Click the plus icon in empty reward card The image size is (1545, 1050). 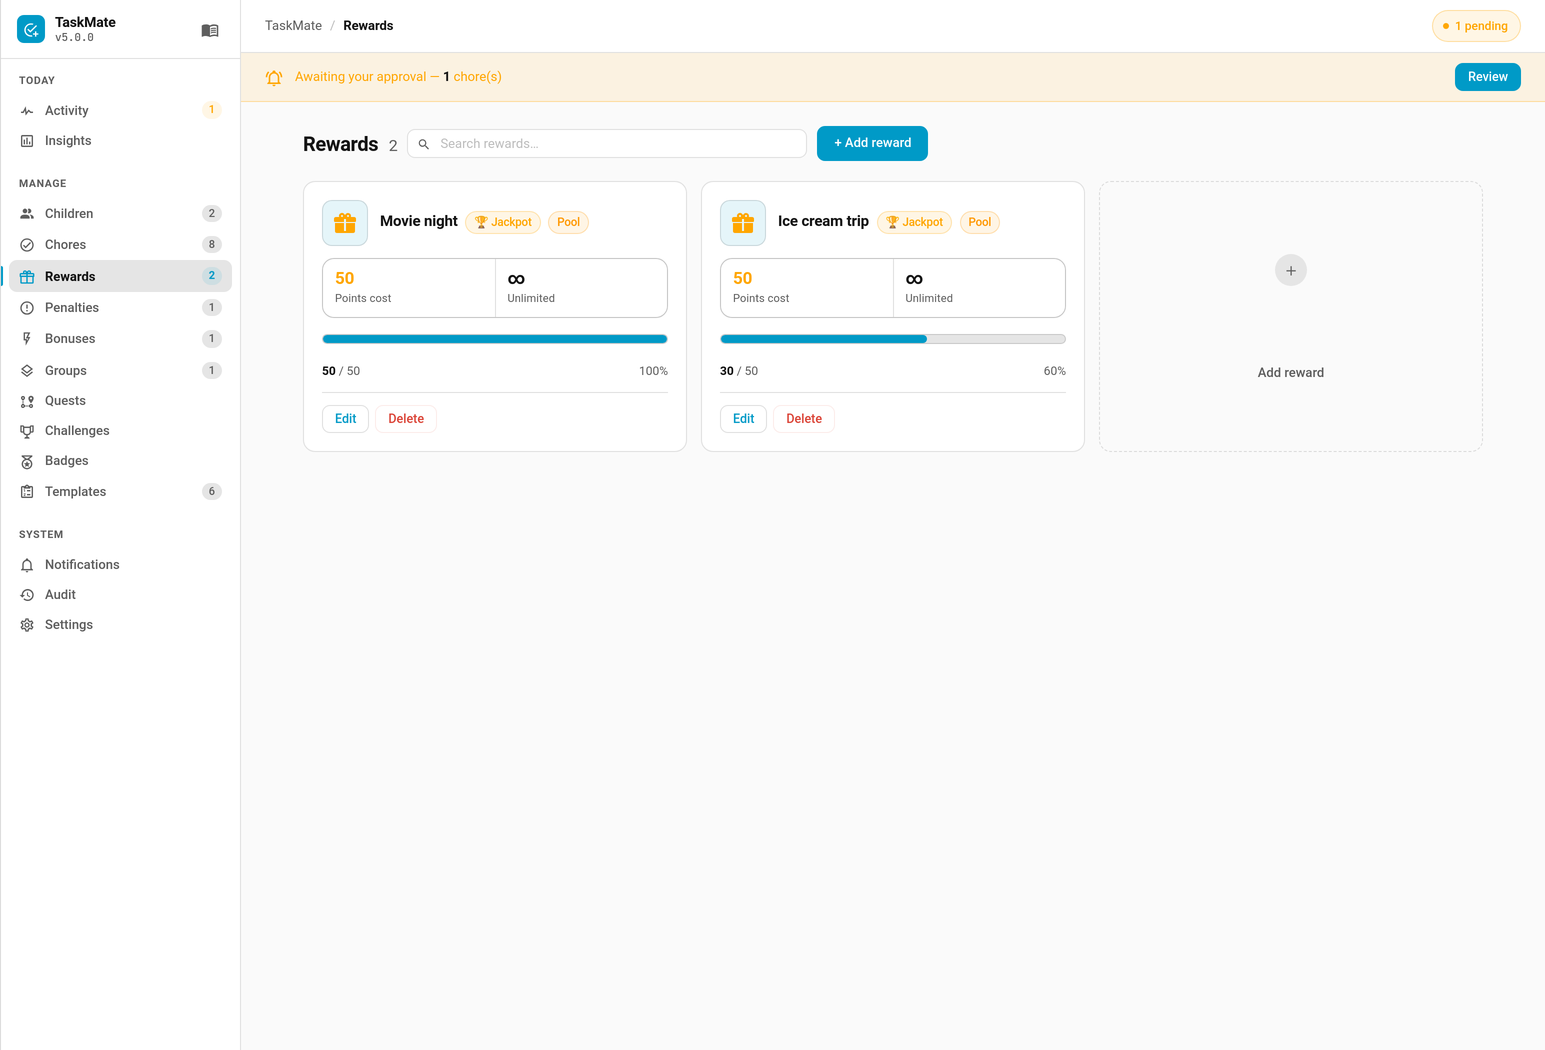(x=1291, y=271)
